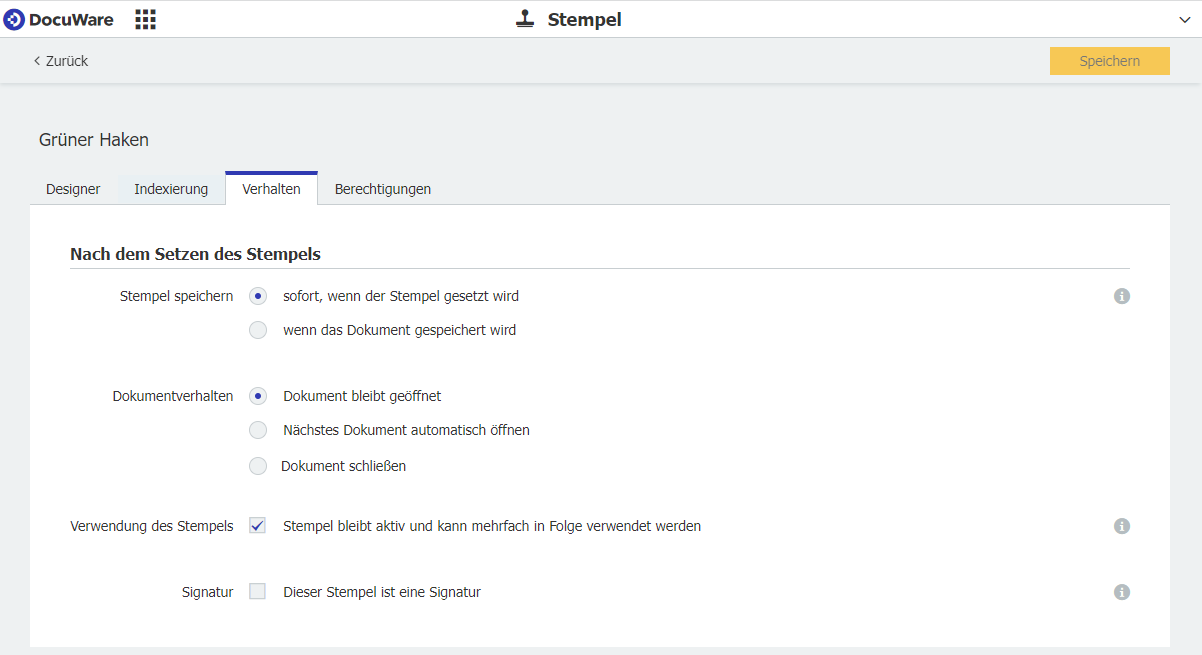
Task: Go back using Zurück link
Action: (x=61, y=61)
